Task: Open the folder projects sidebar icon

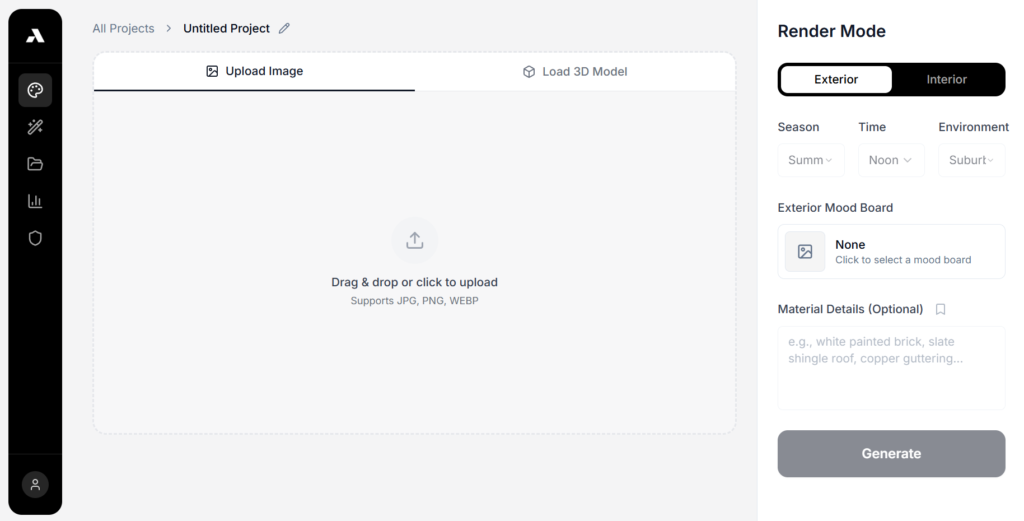Action: 35,164
